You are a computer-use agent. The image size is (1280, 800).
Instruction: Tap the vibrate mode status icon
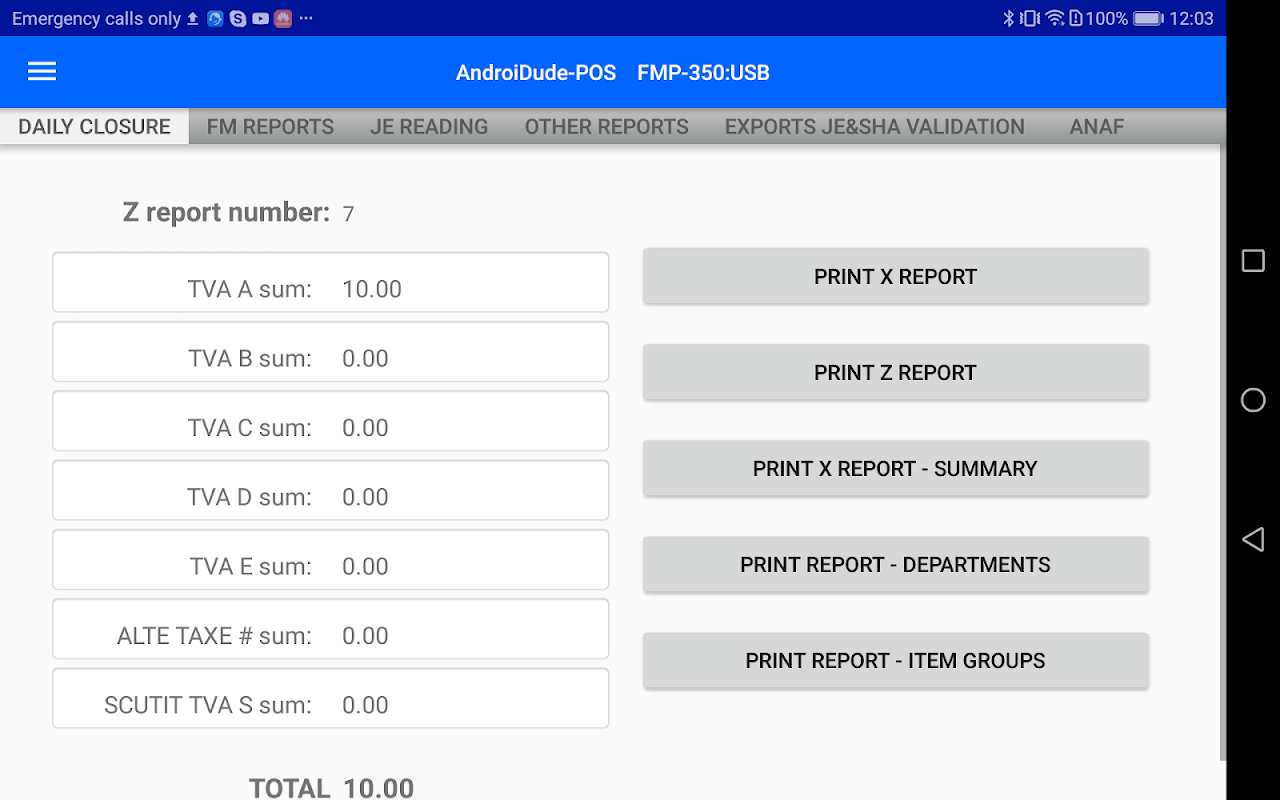1030,18
